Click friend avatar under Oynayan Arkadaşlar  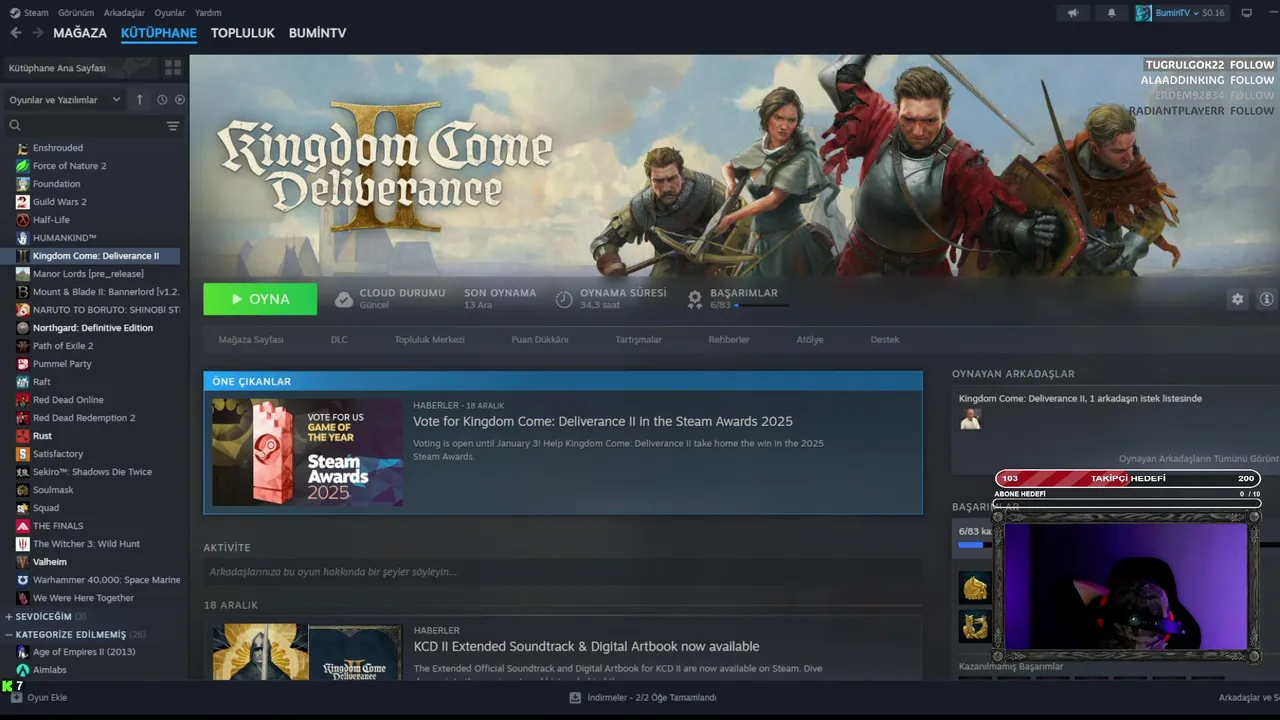970,419
